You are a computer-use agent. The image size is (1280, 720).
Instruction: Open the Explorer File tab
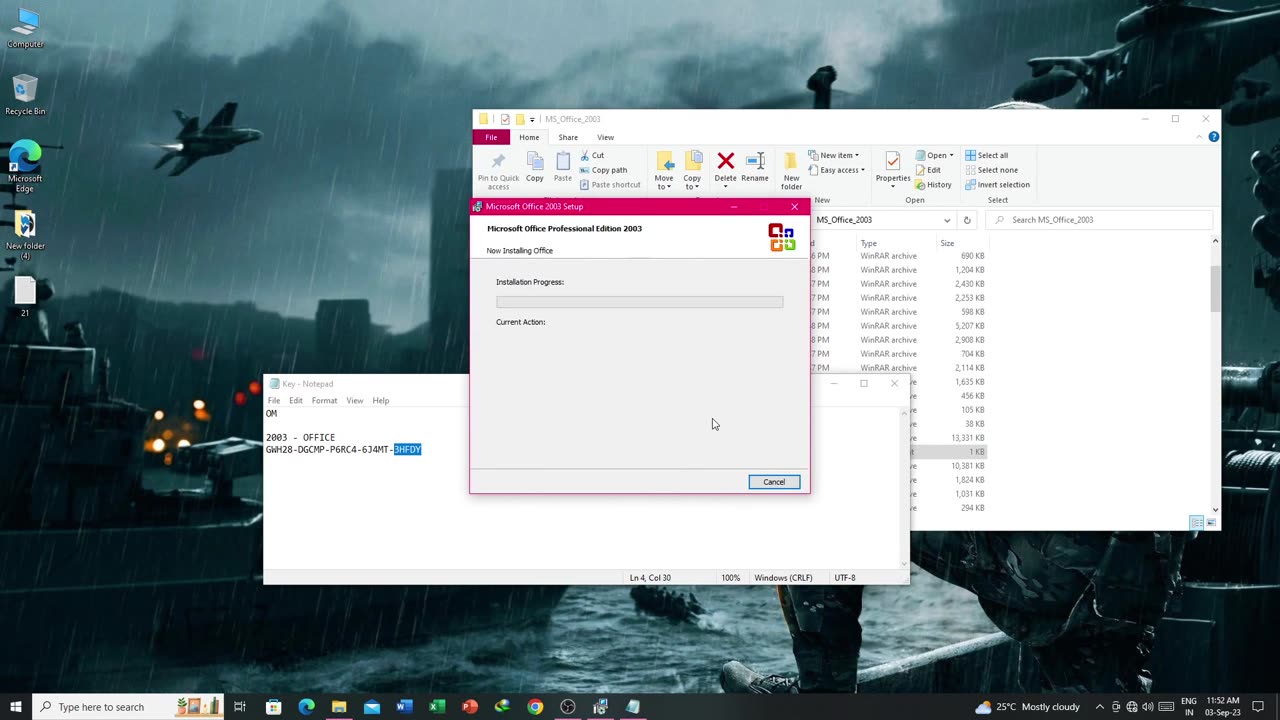491,137
